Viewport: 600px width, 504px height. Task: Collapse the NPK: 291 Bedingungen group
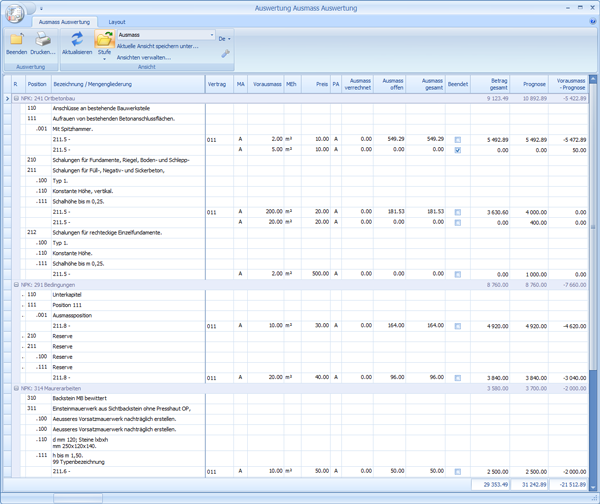click(x=16, y=285)
